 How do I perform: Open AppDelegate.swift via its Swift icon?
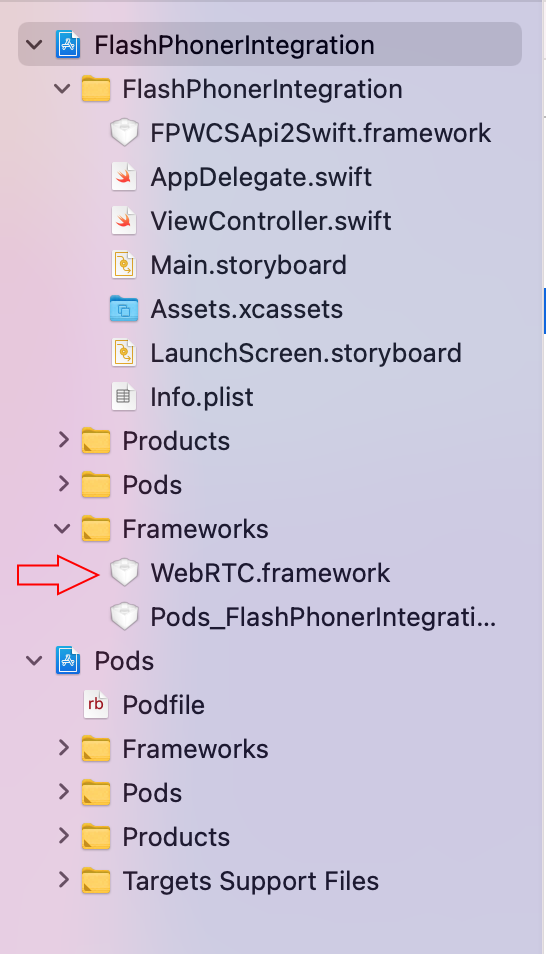tap(124, 177)
